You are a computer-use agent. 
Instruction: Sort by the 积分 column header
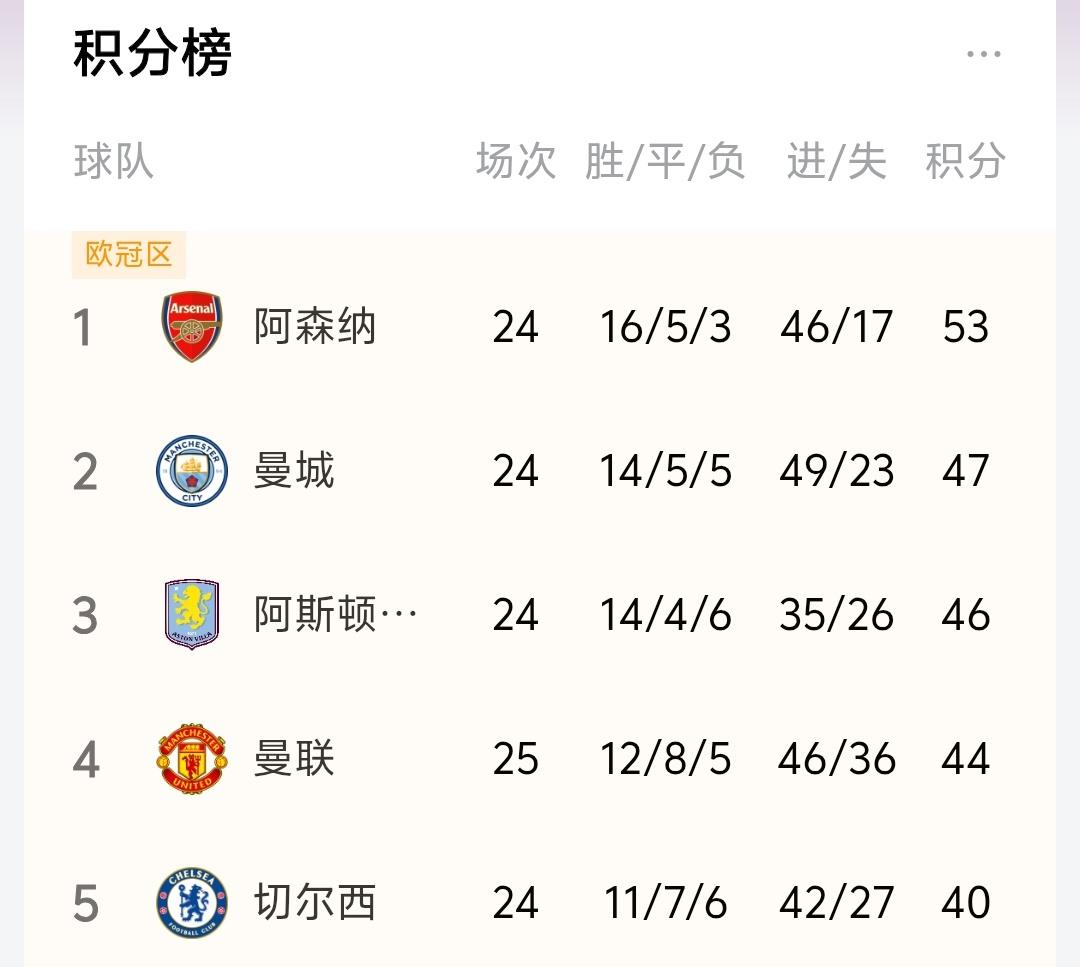[965, 162]
